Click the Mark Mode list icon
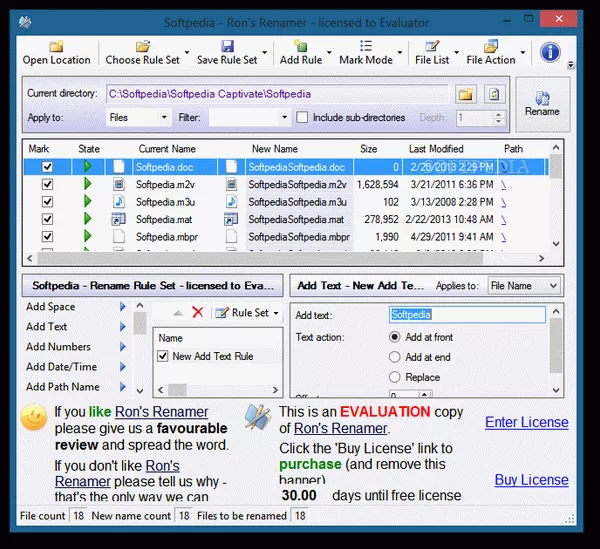 (366, 46)
